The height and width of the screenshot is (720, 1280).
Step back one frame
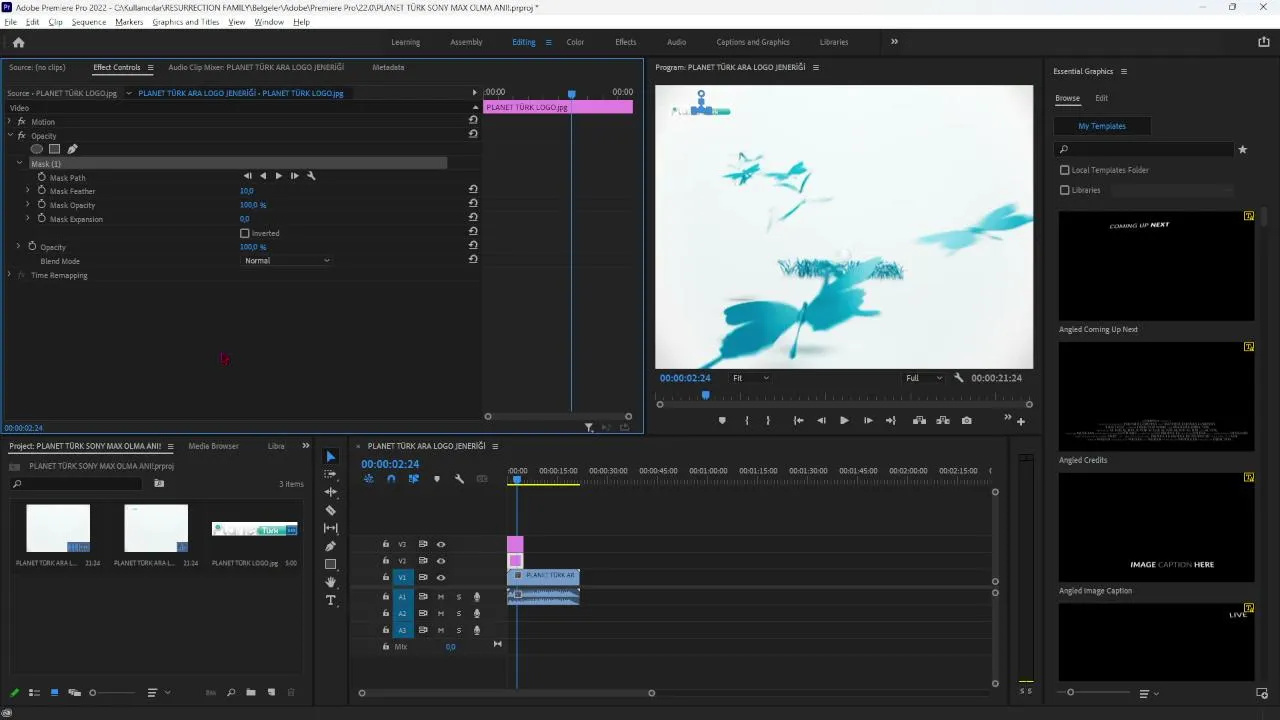[x=821, y=420]
